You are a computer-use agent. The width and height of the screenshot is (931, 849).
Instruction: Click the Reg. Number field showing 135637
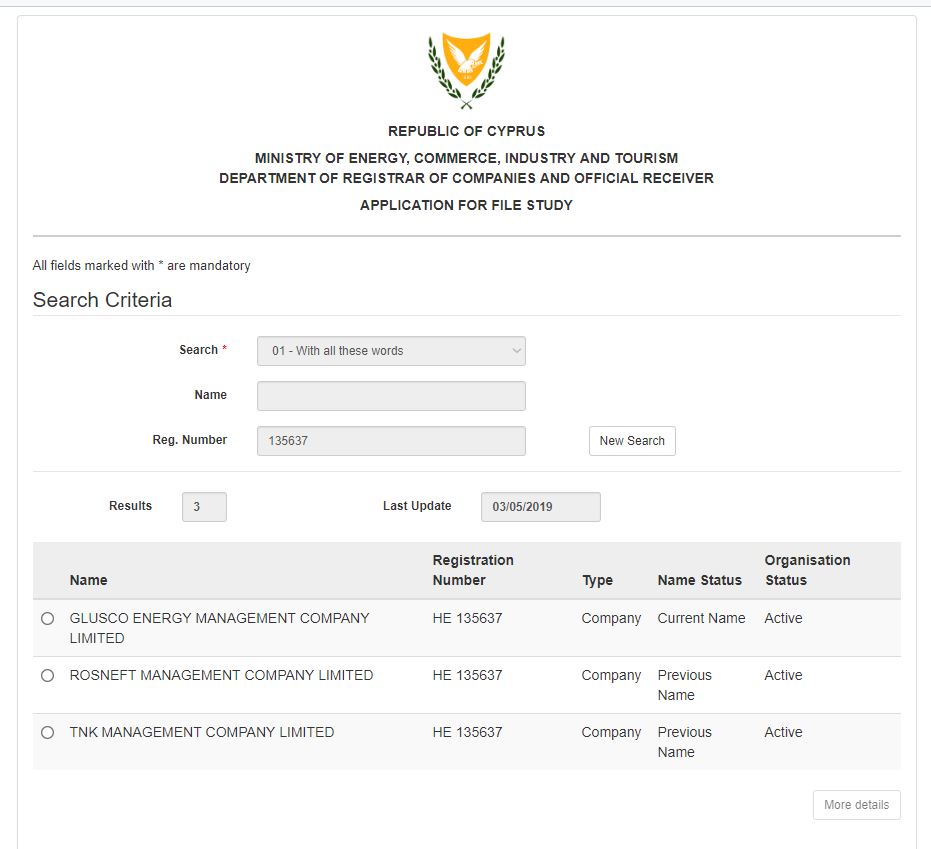pyautogui.click(x=391, y=441)
